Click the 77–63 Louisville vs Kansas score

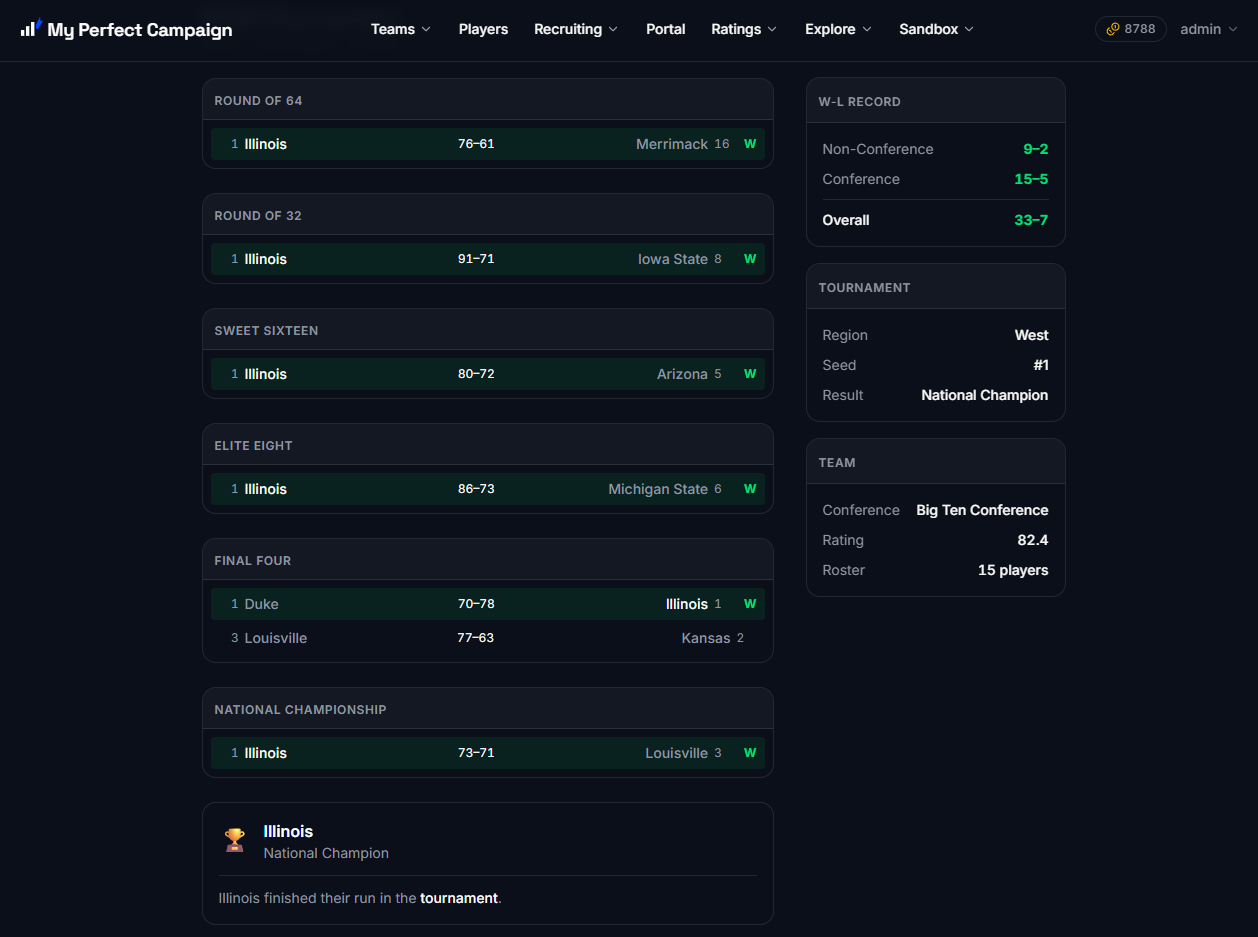[x=476, y=638]
